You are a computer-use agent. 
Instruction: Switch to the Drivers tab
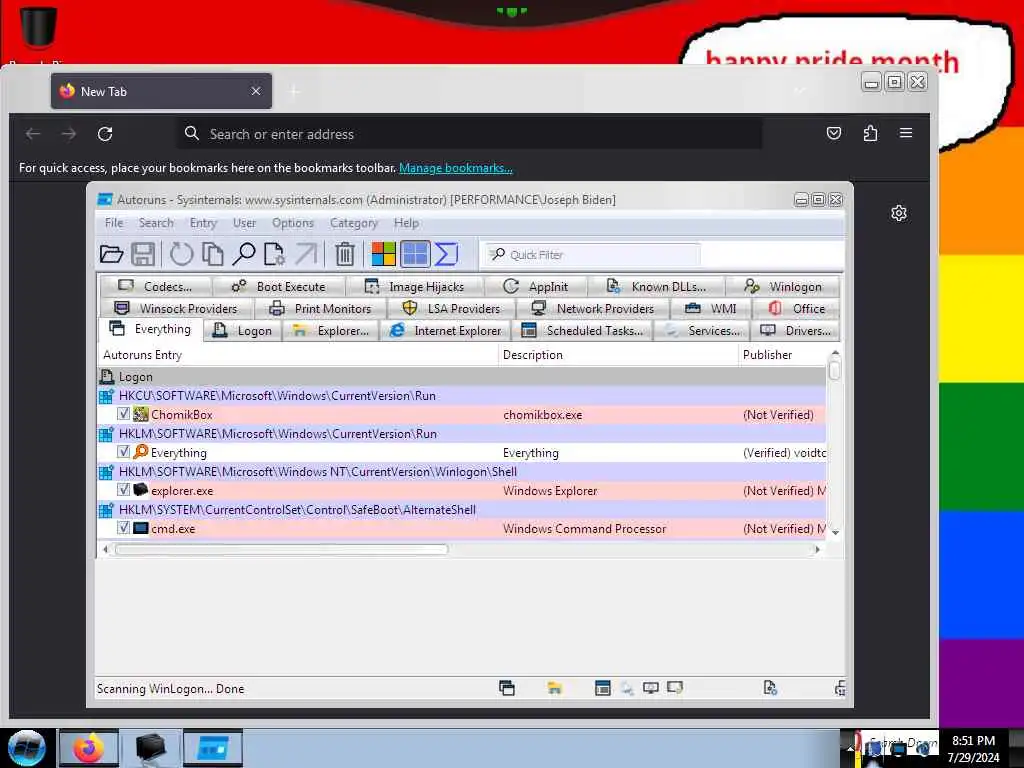(x=795, y=330)
